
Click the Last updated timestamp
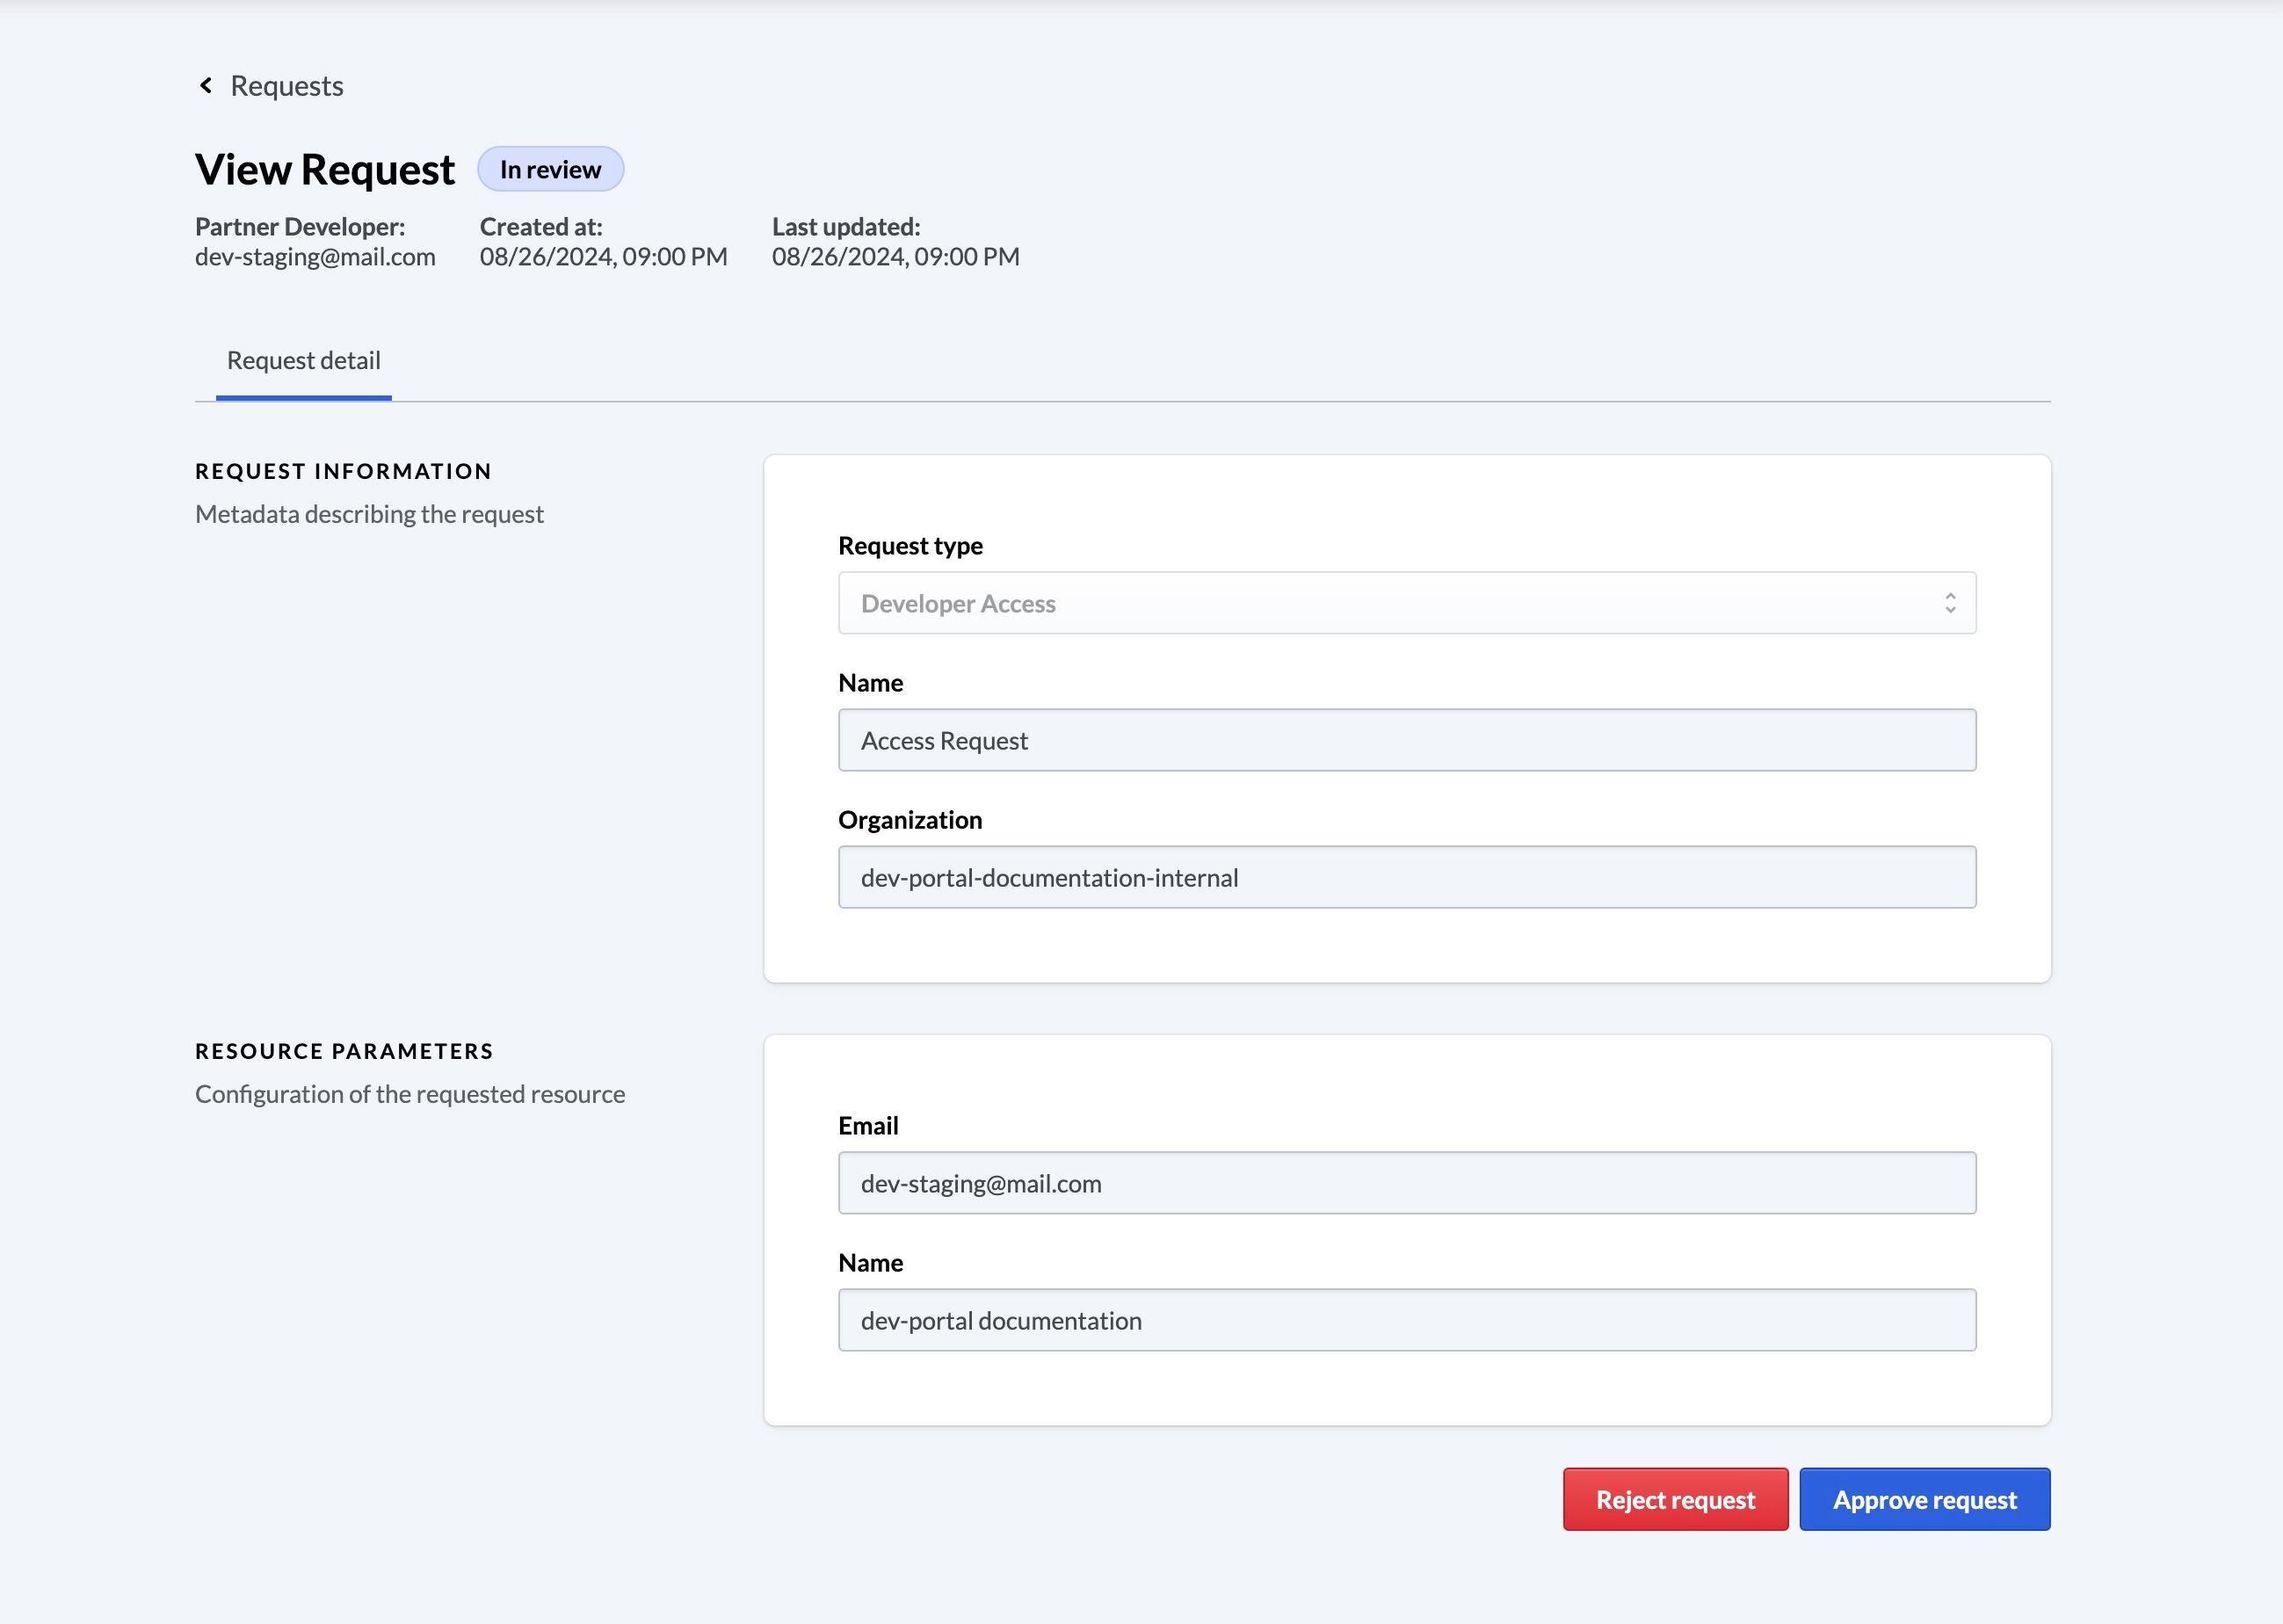(894, 256)
